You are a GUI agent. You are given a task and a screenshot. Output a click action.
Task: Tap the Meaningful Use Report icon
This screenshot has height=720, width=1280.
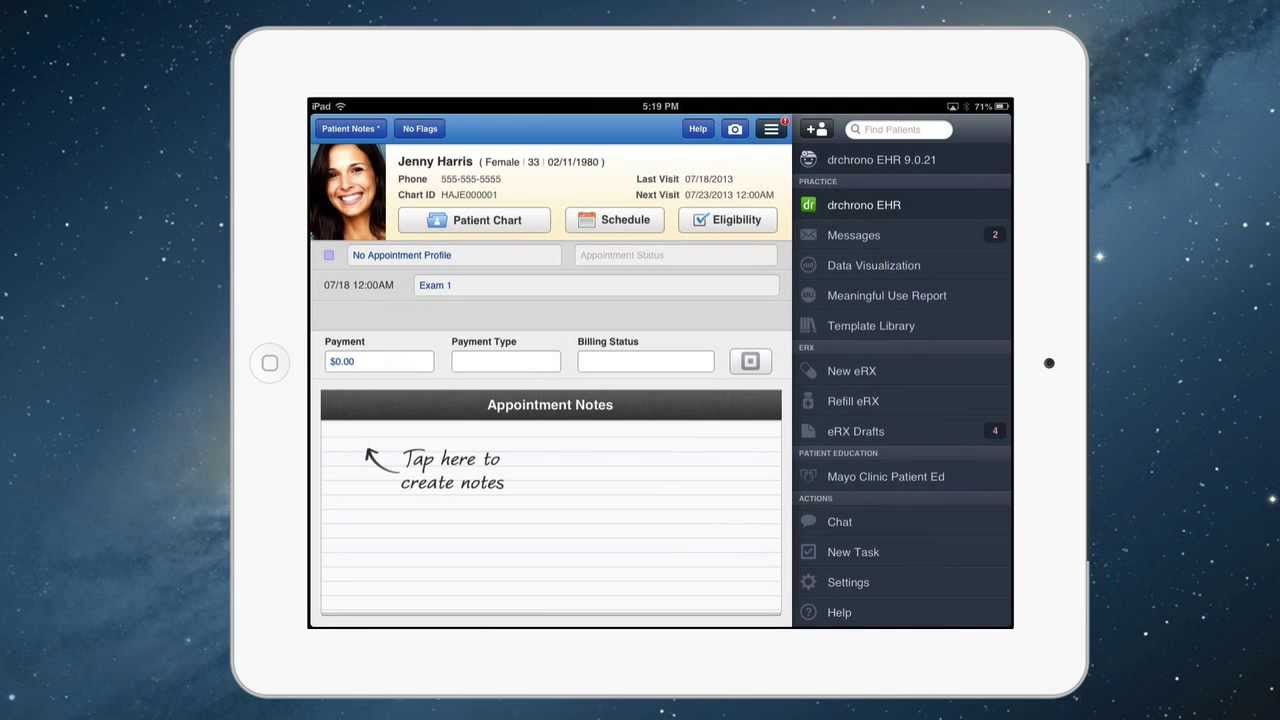[x=808, y=295]
